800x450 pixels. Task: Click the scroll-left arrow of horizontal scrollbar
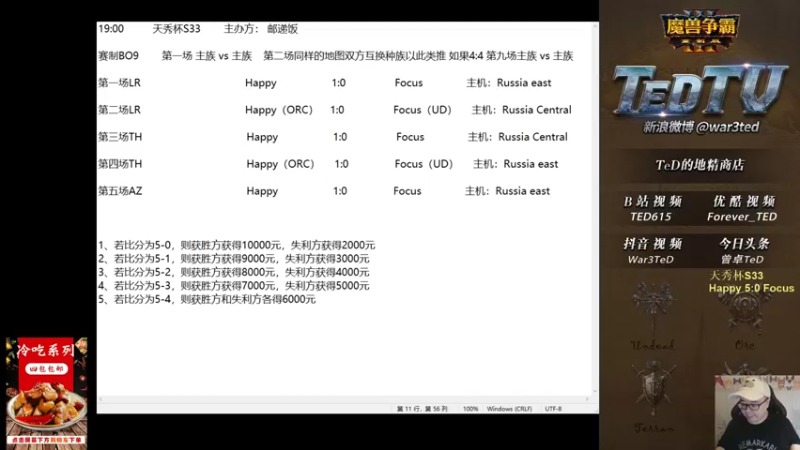(x=101, y=399)
